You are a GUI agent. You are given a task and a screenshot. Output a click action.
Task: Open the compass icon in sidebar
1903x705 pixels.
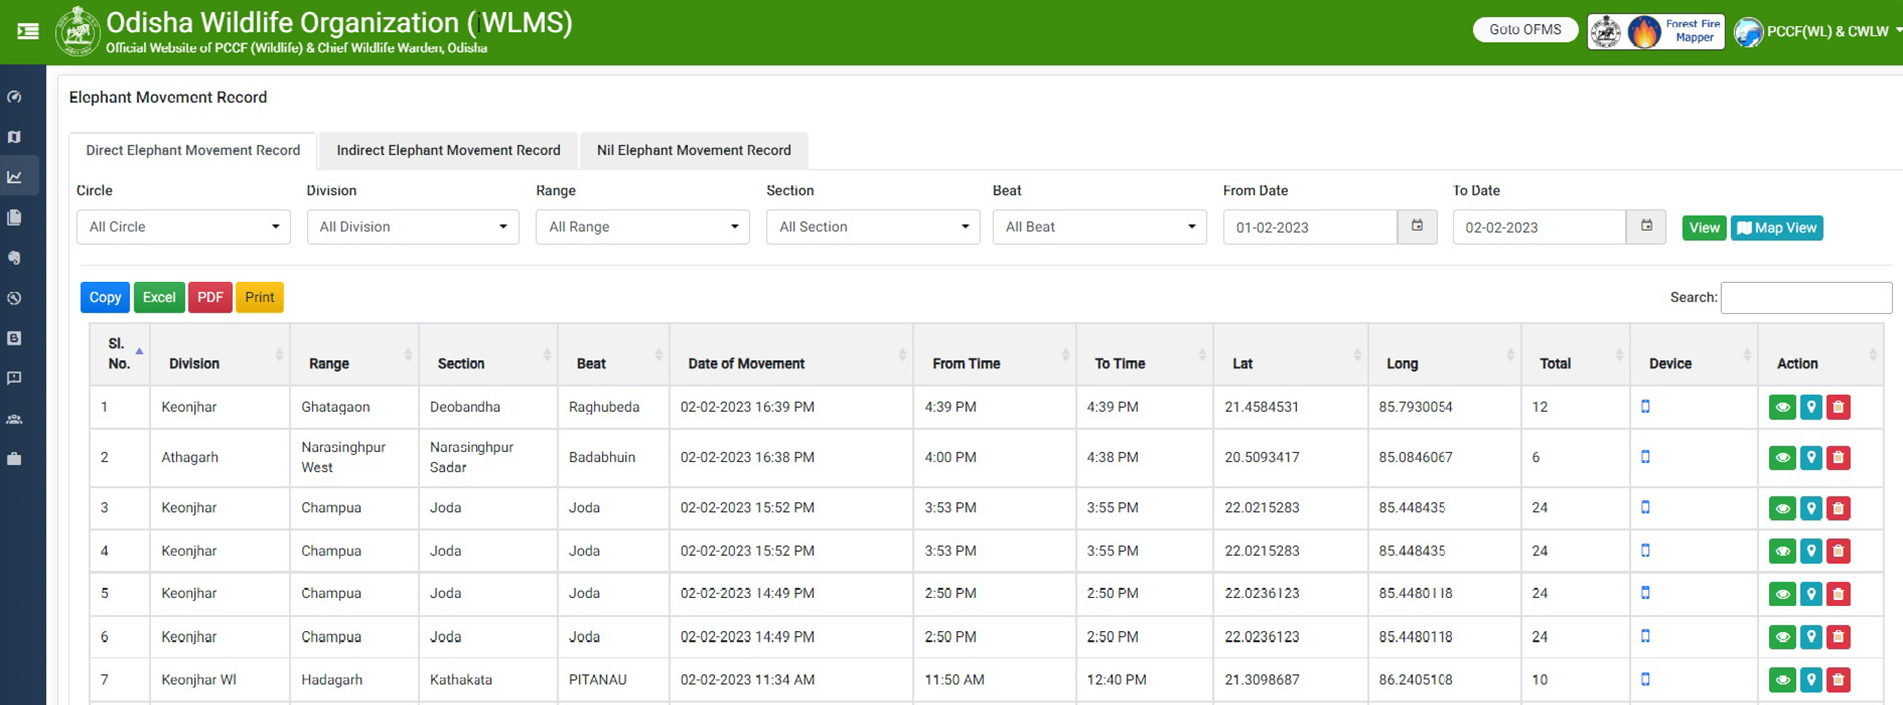(14, 298)
